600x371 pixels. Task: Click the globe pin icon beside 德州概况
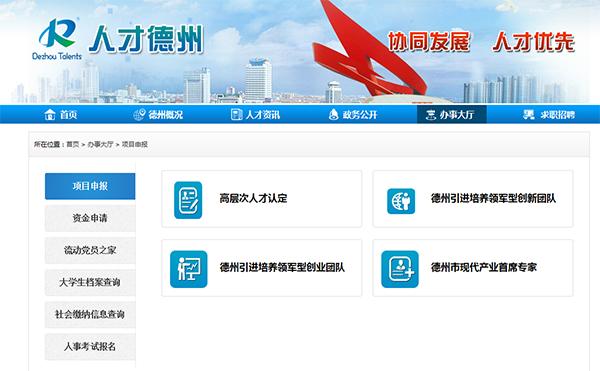click(x=139, y=114)
